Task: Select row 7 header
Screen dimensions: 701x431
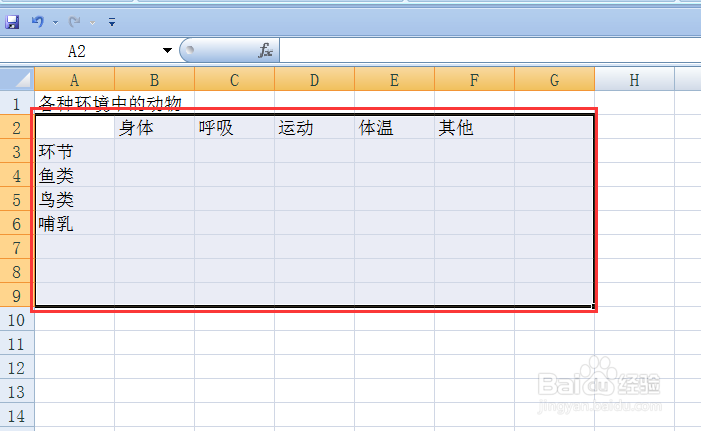Action: pos(17,248)
